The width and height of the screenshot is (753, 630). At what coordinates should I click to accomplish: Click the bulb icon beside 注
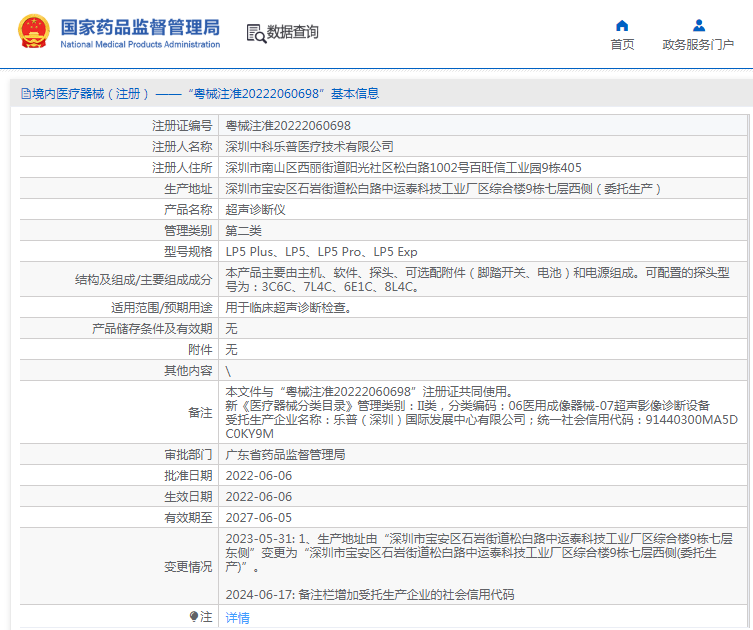pos(194,616)
